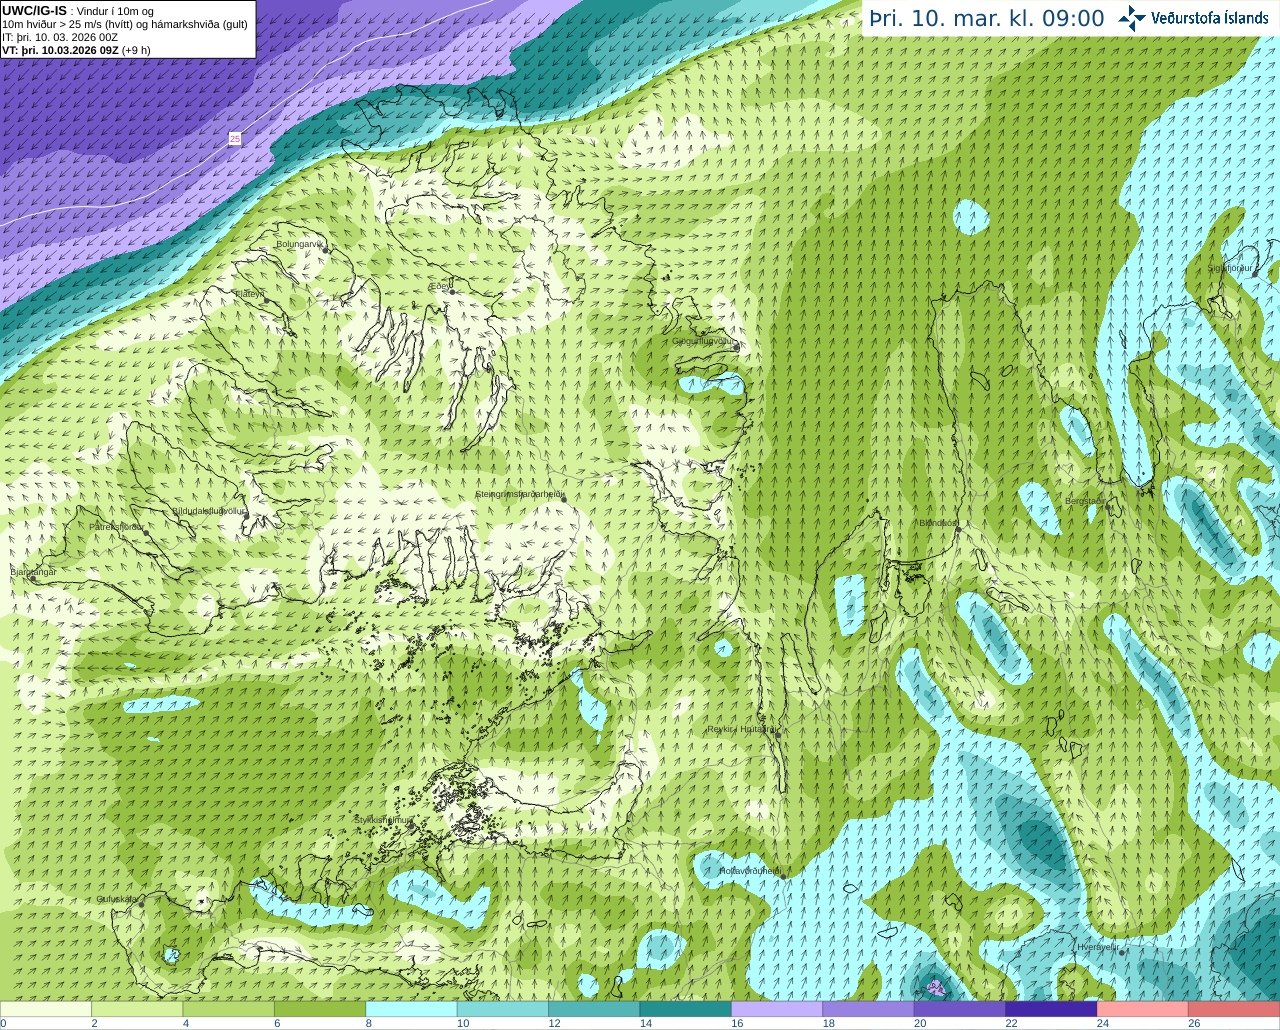Click the Bergstaðir station label
This screenshot has width=1280, height=1030.
(x=1085, y=501)
